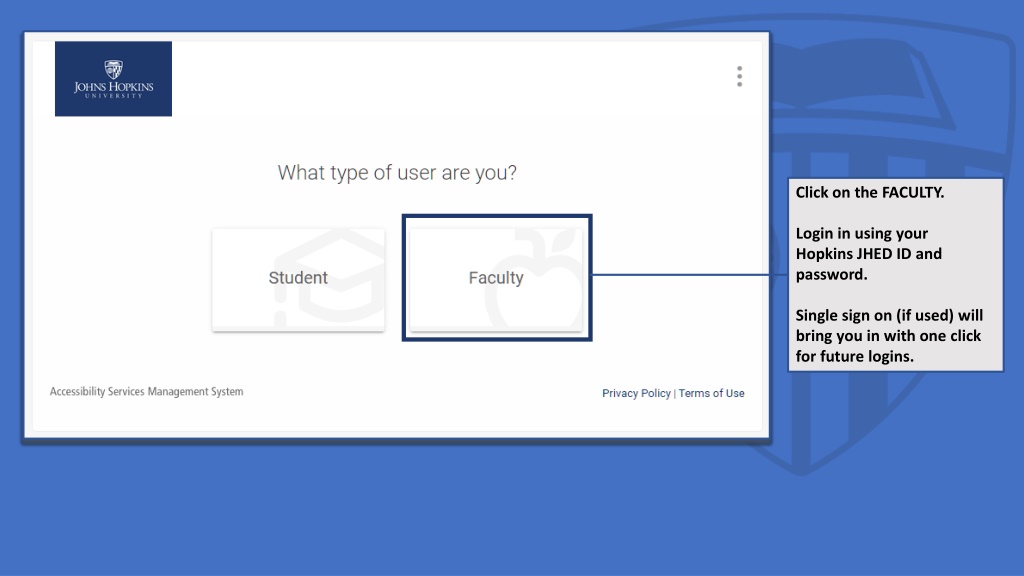Open the three-dot vertical menu

pos(739,76)
